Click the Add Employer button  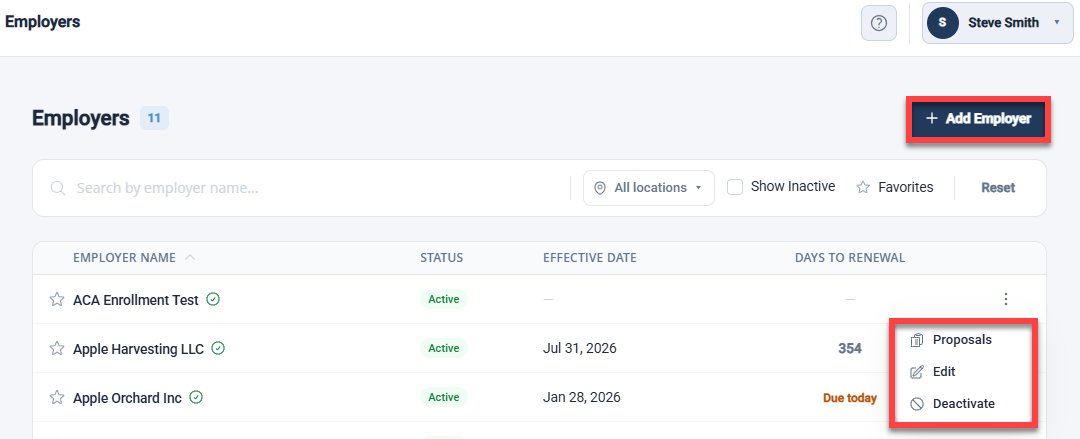pyautogui.click(x=978, y=119)
